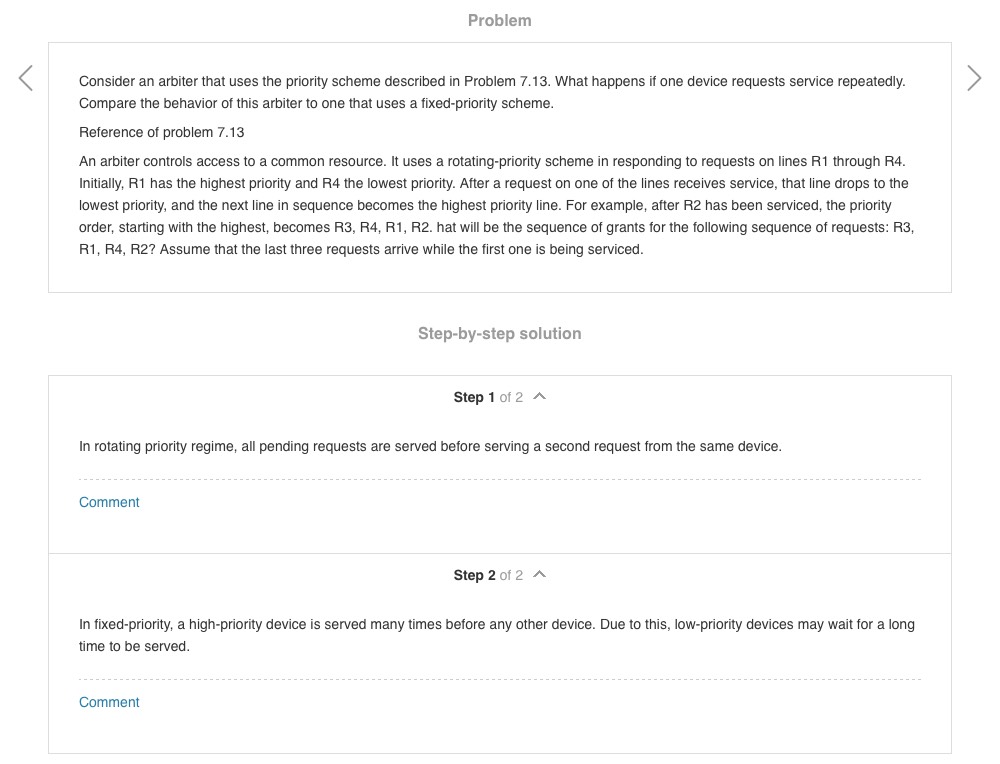
Task: Click the dashed divider in Step 1
Action: [499, 479]
